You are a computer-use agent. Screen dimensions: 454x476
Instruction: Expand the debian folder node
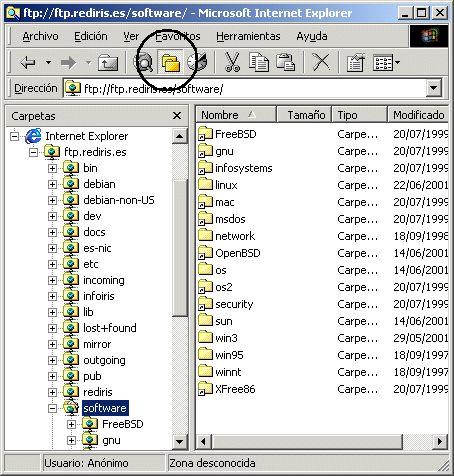[x=52, y=184]
